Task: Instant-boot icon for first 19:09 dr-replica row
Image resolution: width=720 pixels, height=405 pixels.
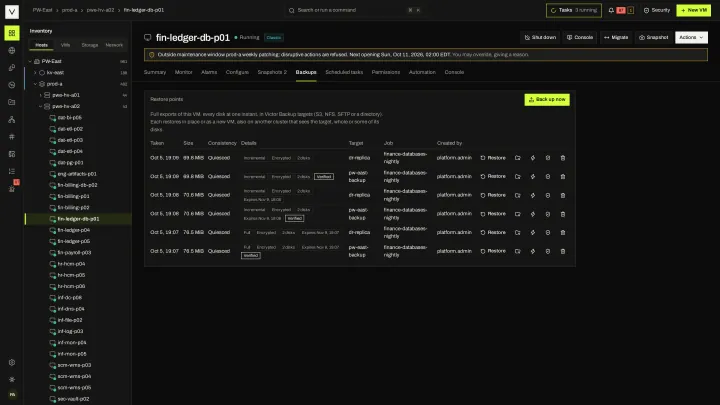Action: click(x=533, y=158)
